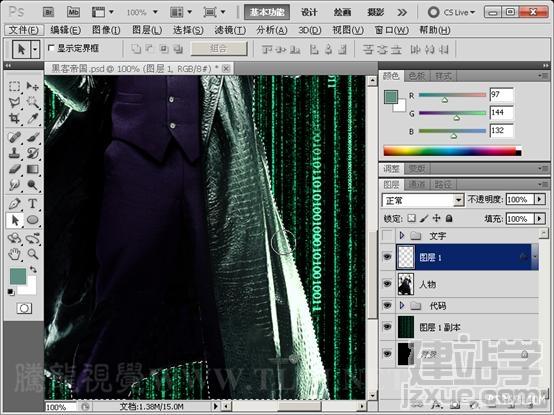
Task: Click the foreground color swatch in Color panel
Action: pos(391,96)
